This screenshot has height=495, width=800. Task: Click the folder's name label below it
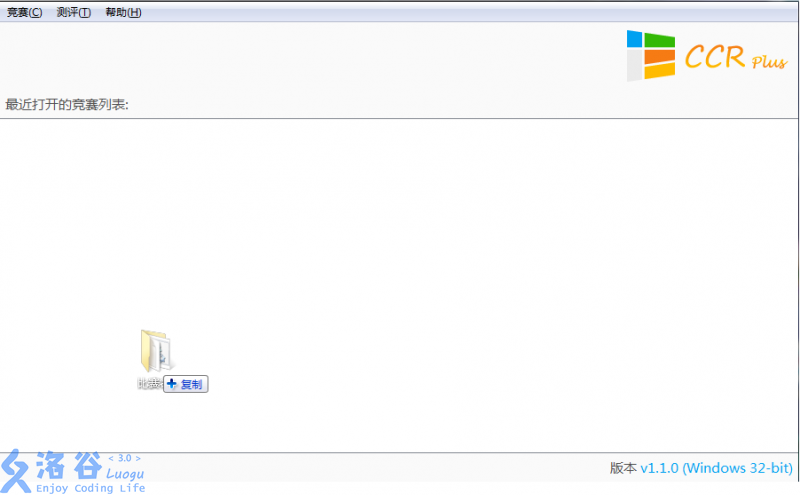click(148, 384)
